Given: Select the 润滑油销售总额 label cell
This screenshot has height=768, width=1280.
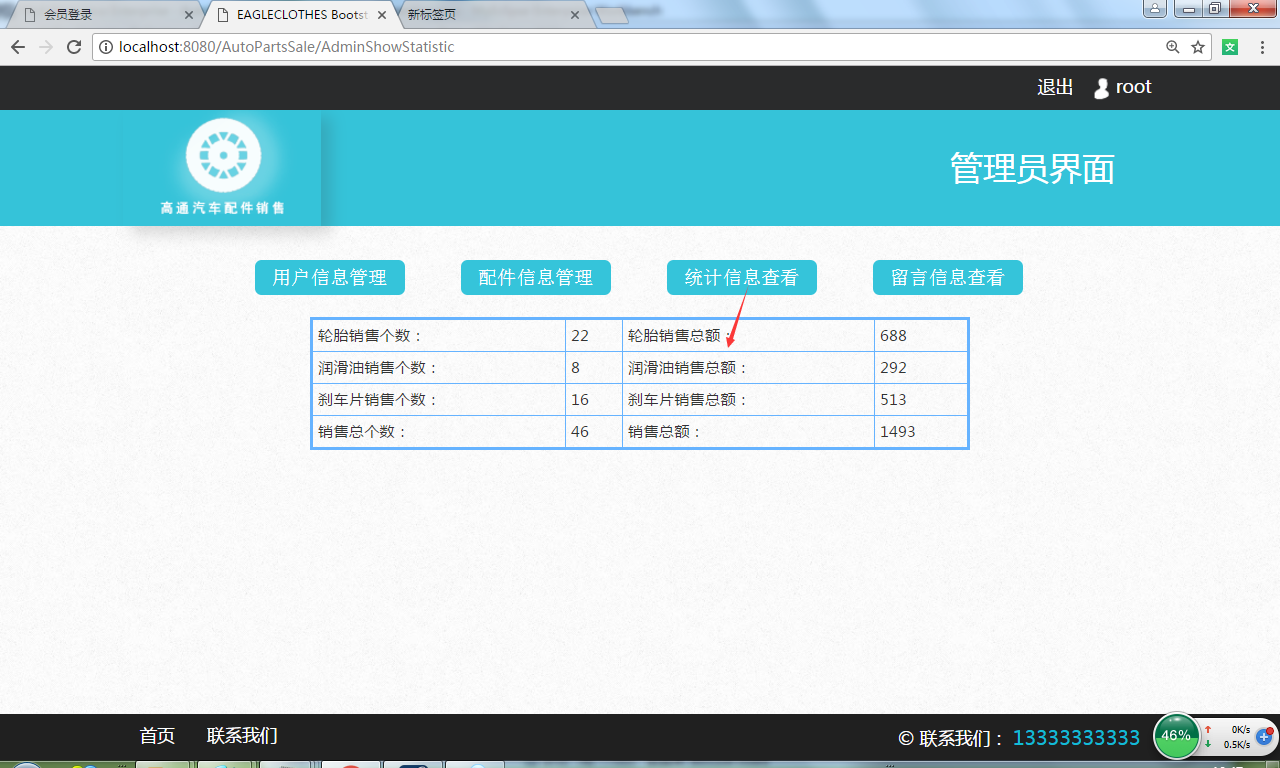Looking at the screenshot, I should point(748,368).
